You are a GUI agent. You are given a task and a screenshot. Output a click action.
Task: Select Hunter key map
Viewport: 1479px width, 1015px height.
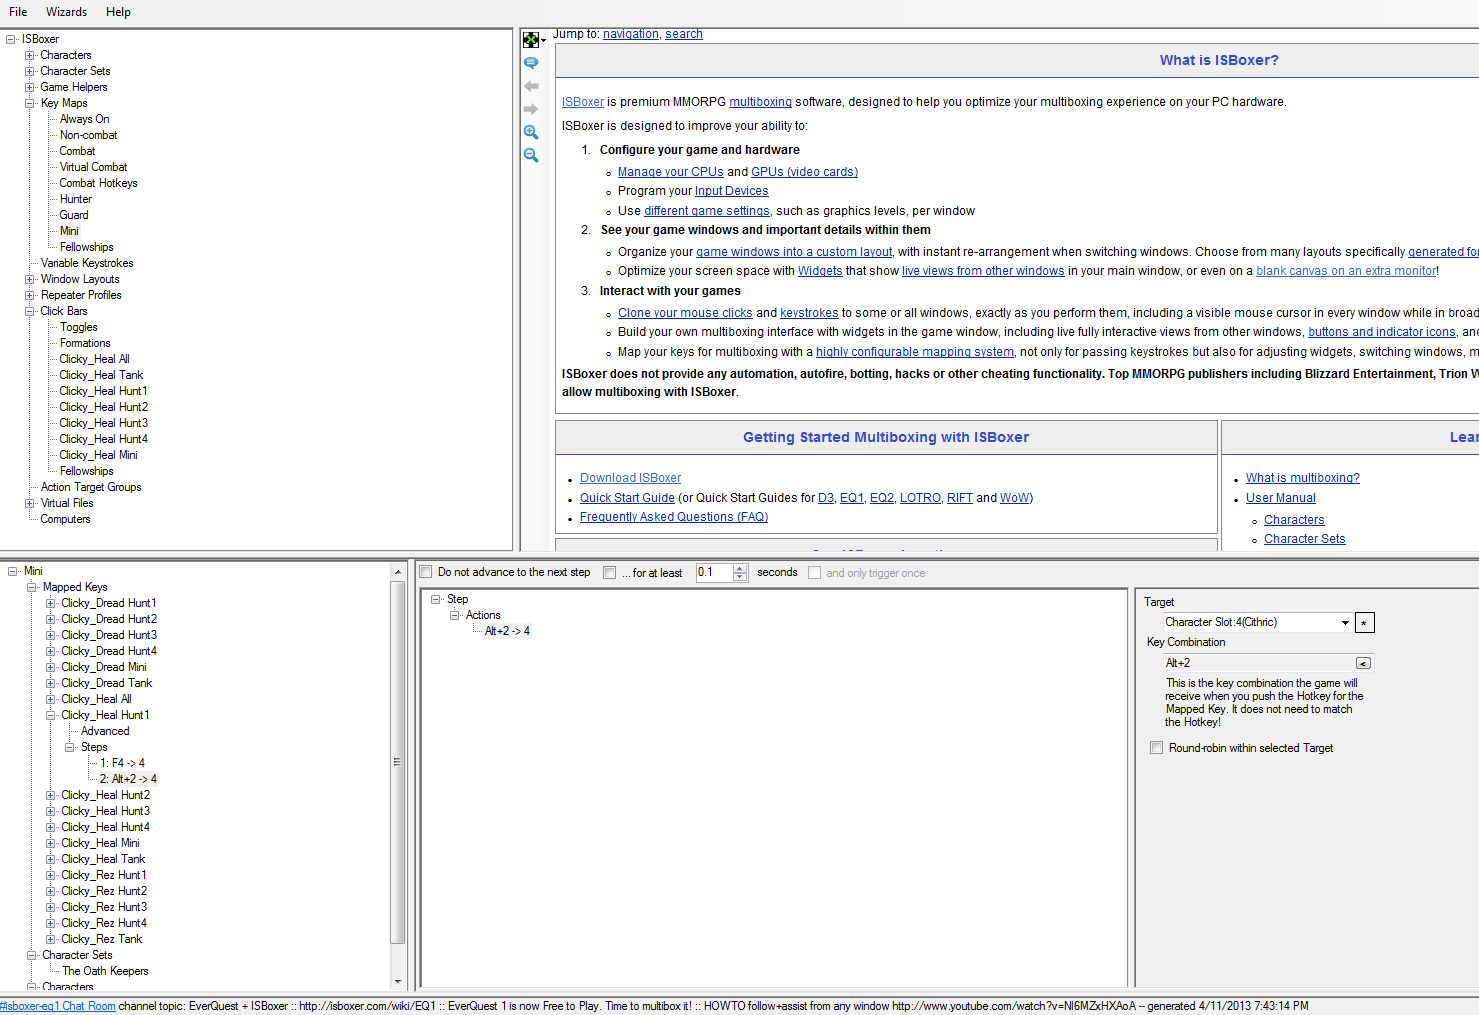tap(76, 199)
